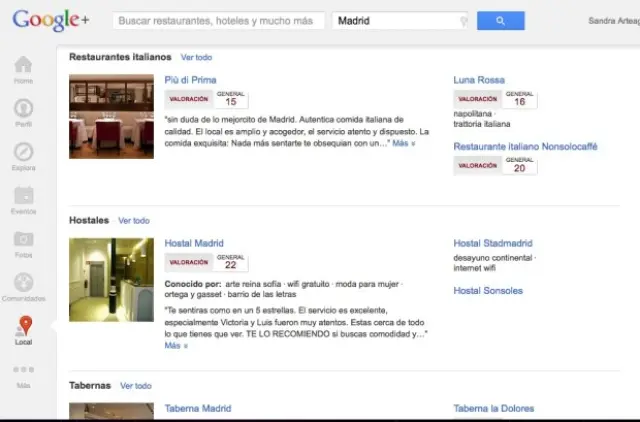The height and width of the screenshot is (422, 640).
Task: Open the Luna Rossa restaurant link
Action: click(x=479, y=80)
